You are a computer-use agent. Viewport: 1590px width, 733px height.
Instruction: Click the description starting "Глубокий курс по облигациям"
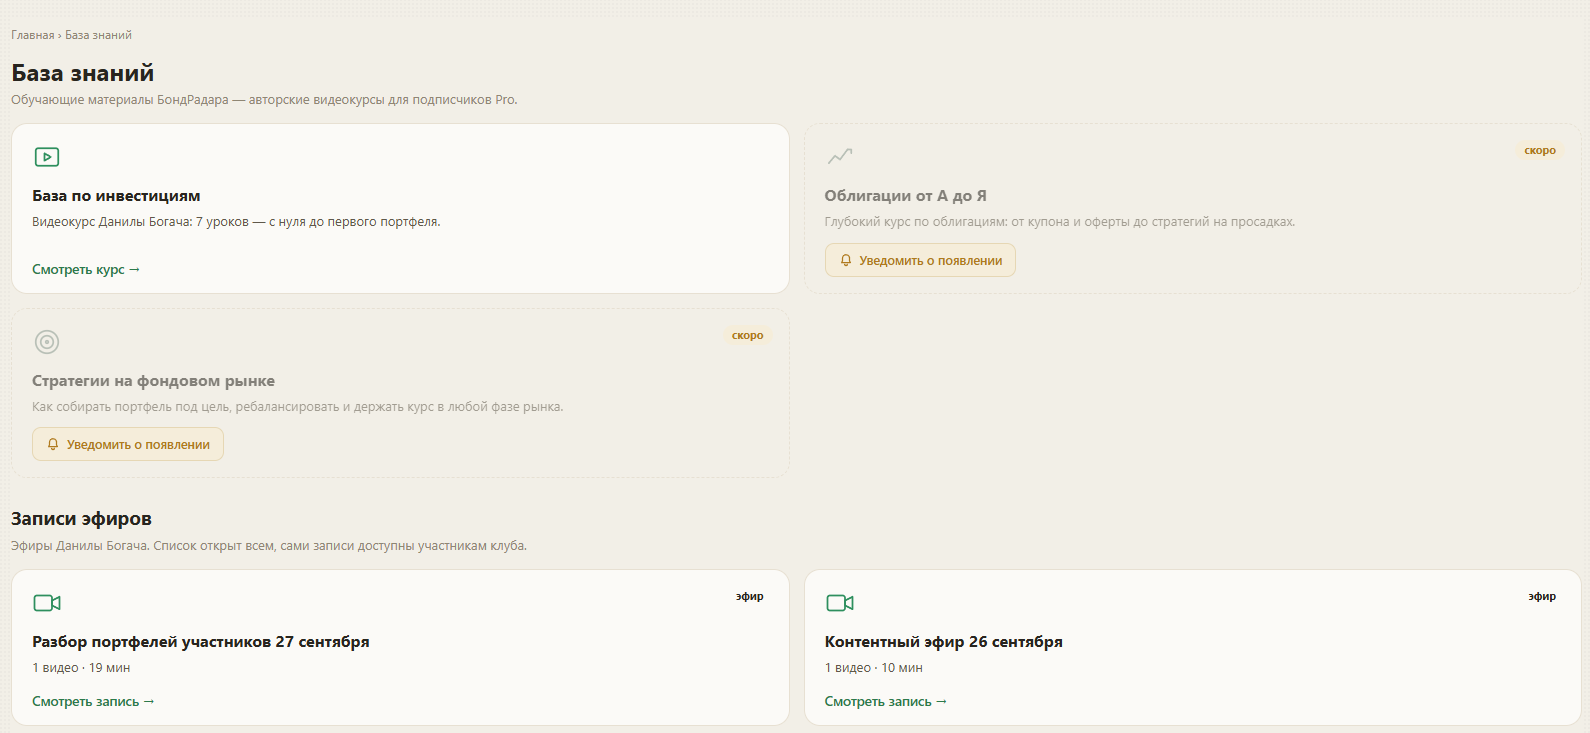point(1060,222)
